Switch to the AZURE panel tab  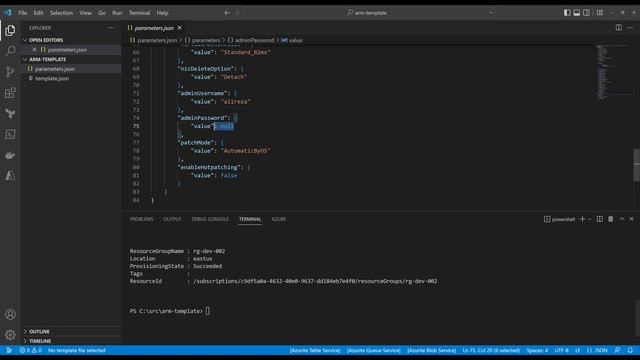tap(279, 219)
